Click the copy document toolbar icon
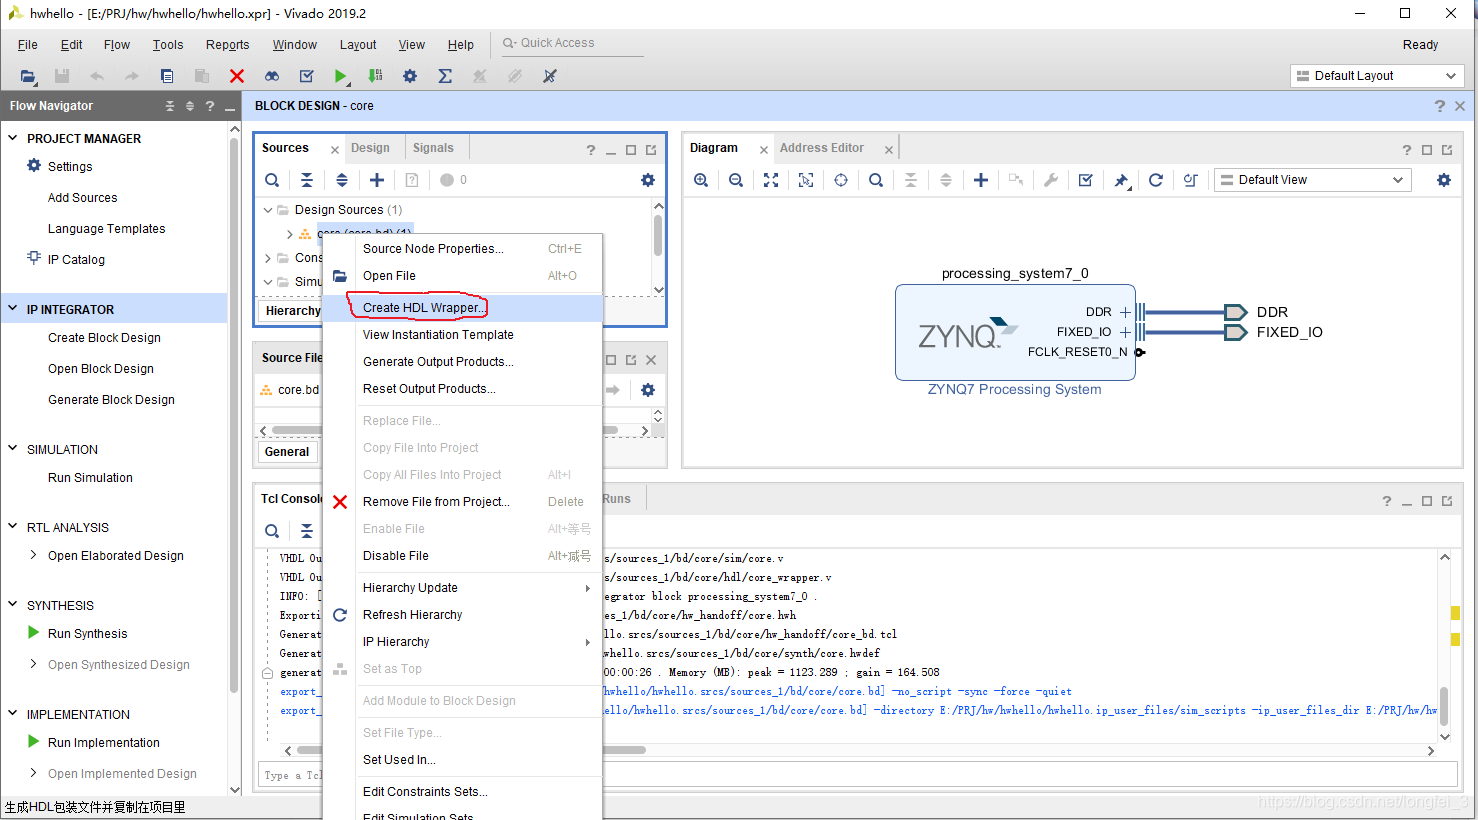This screenshot has height=820, width=1478. (167, 76)
